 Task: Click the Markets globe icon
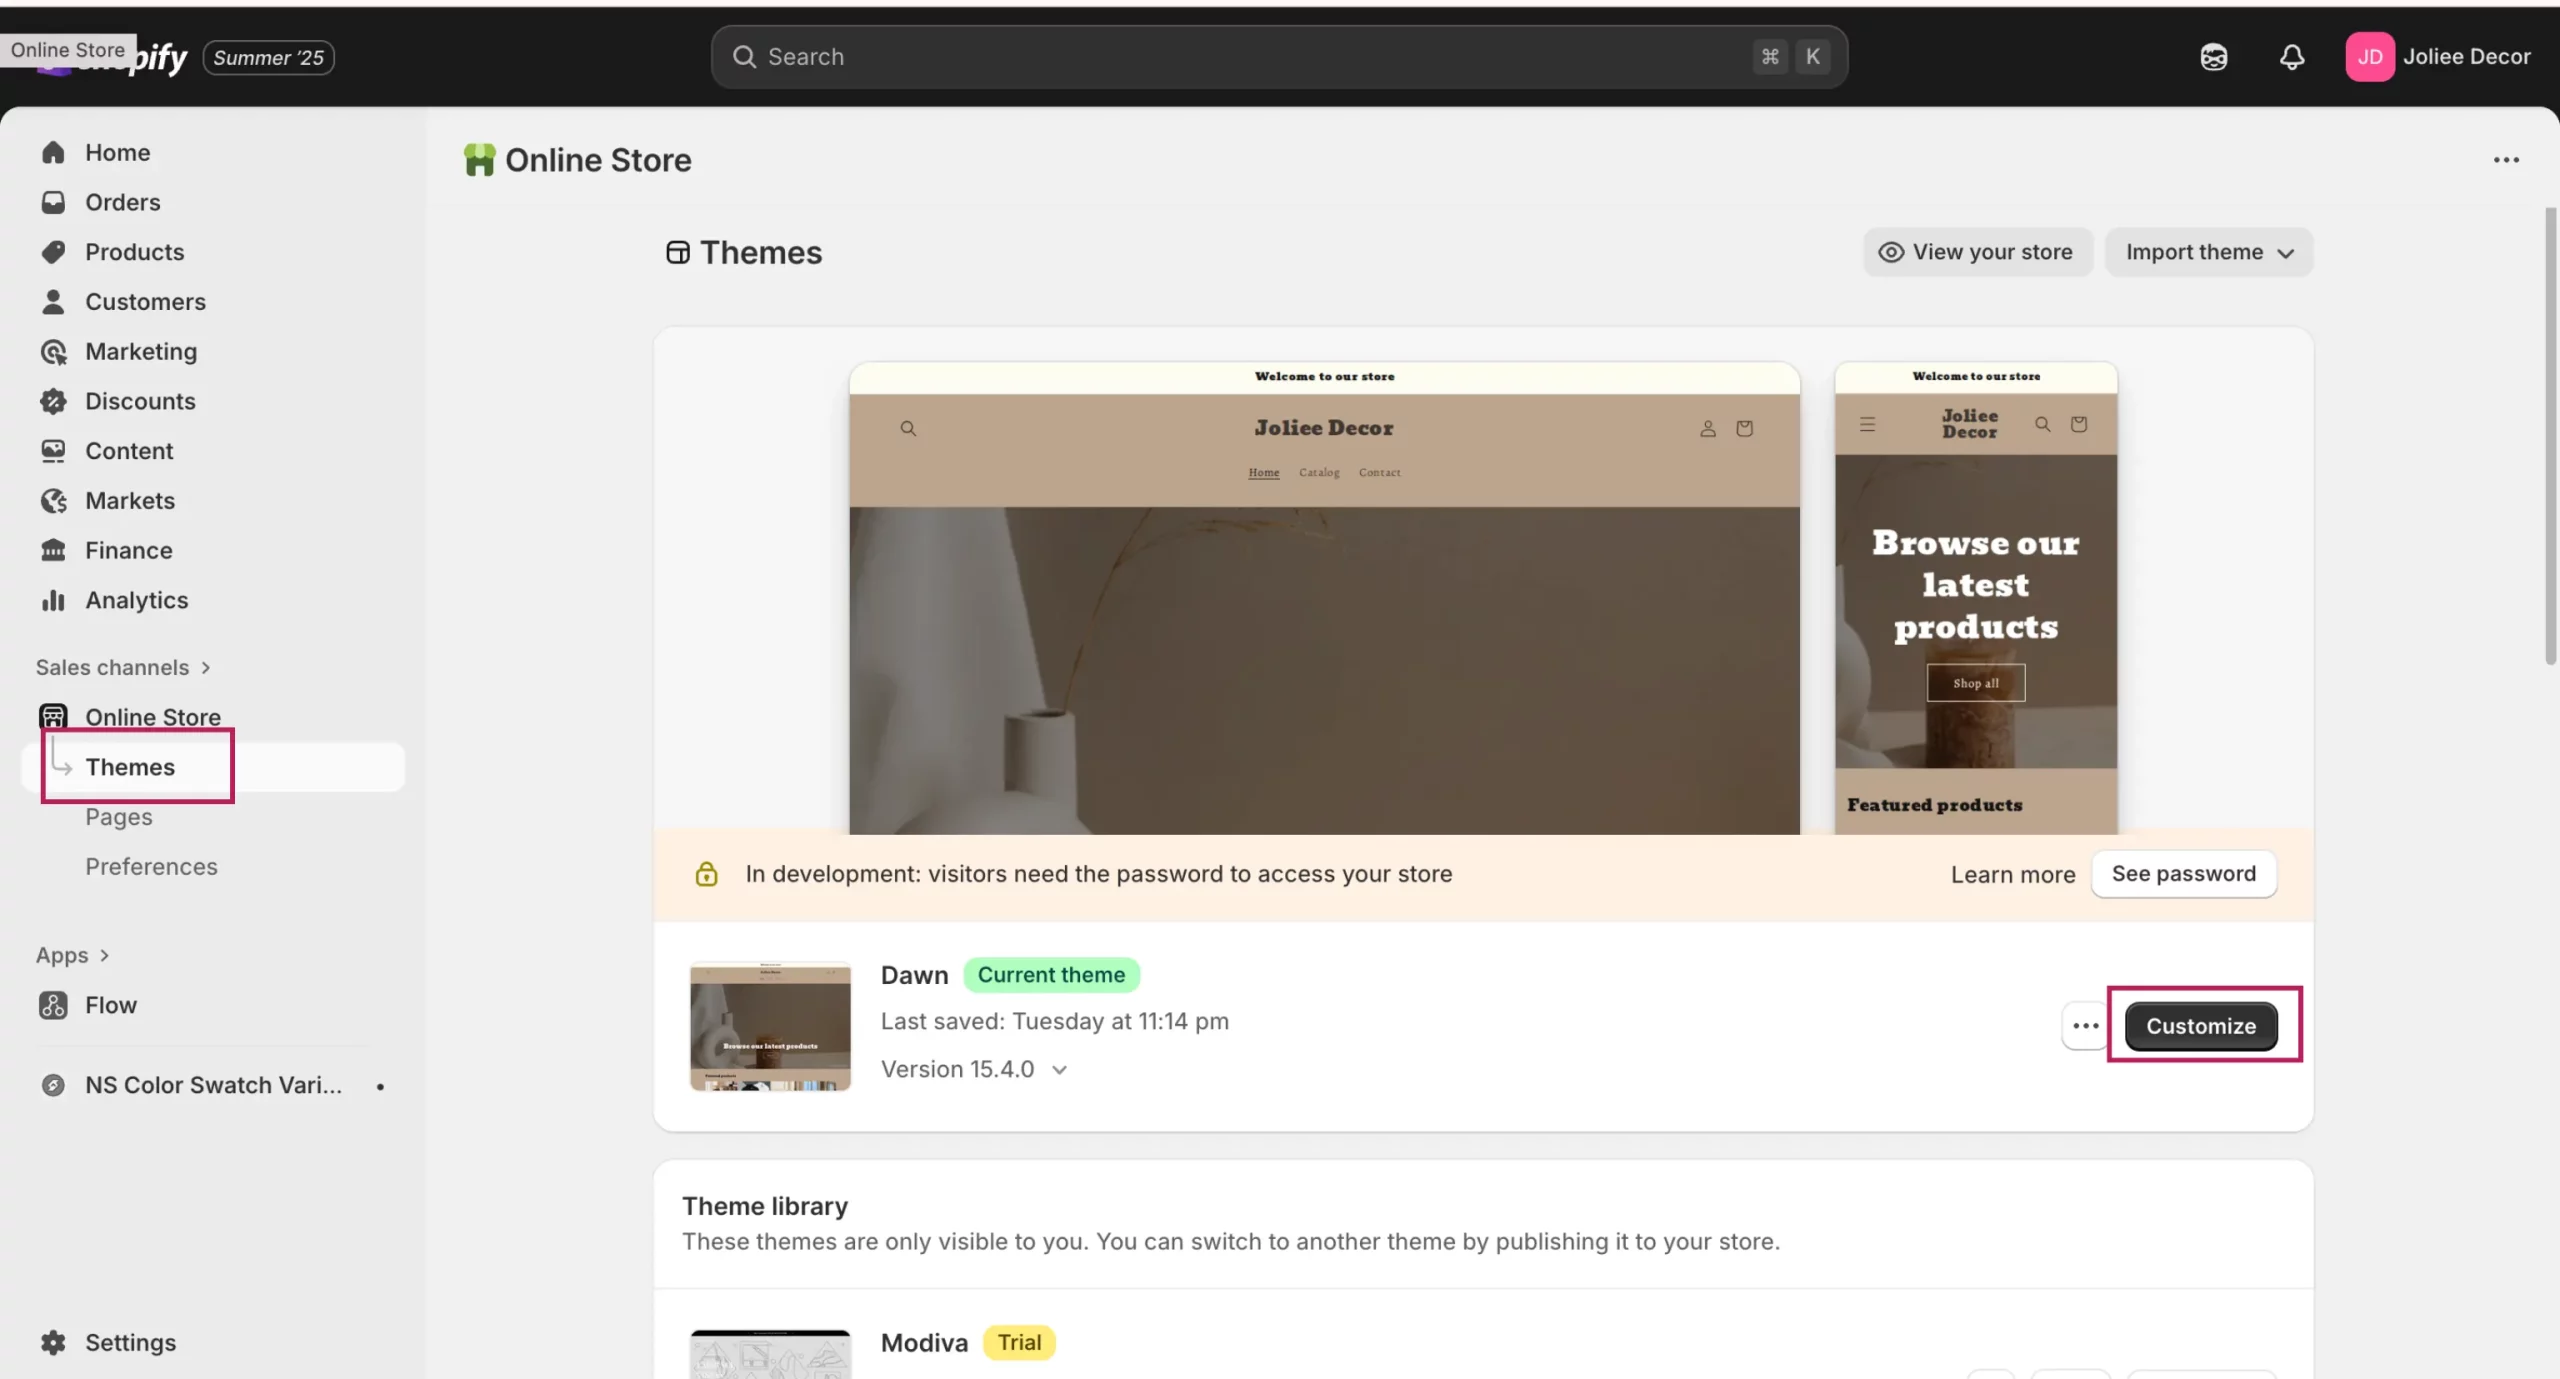click(x=53, y=500)
